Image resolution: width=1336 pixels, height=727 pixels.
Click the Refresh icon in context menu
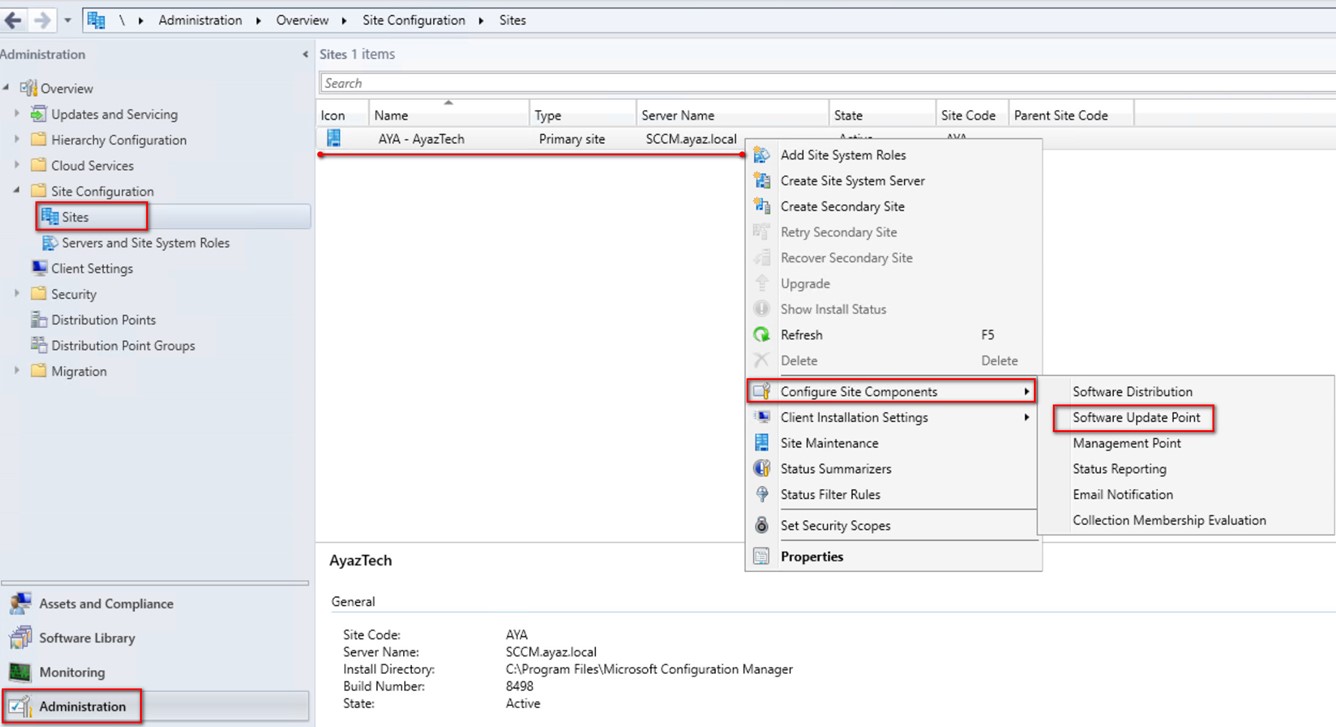point(762,335)
